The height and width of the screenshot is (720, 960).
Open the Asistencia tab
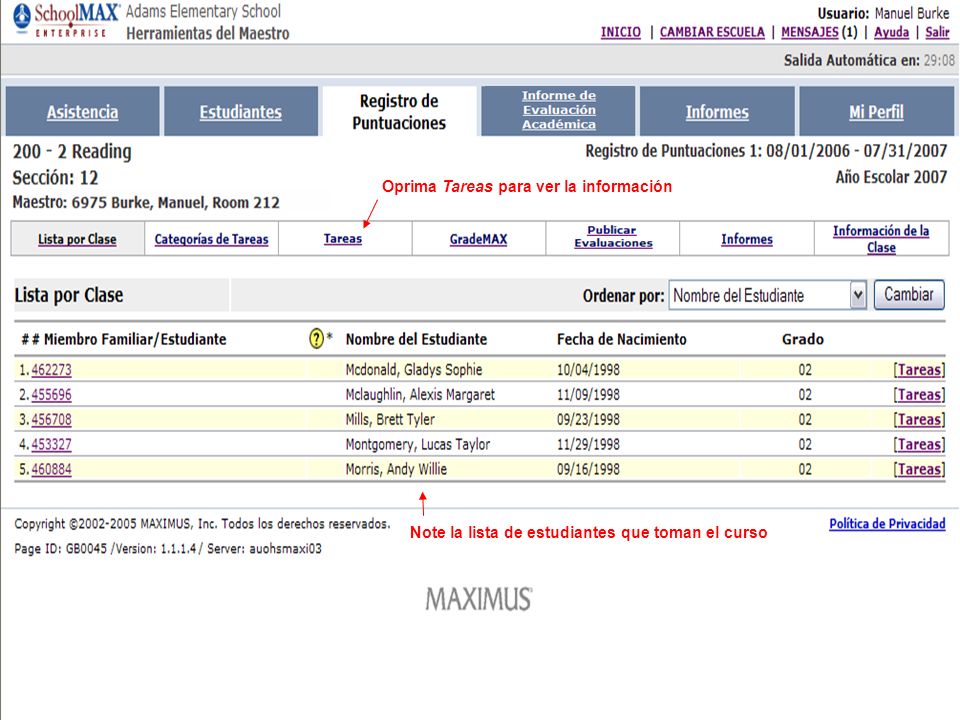click(x=83, y=111)
